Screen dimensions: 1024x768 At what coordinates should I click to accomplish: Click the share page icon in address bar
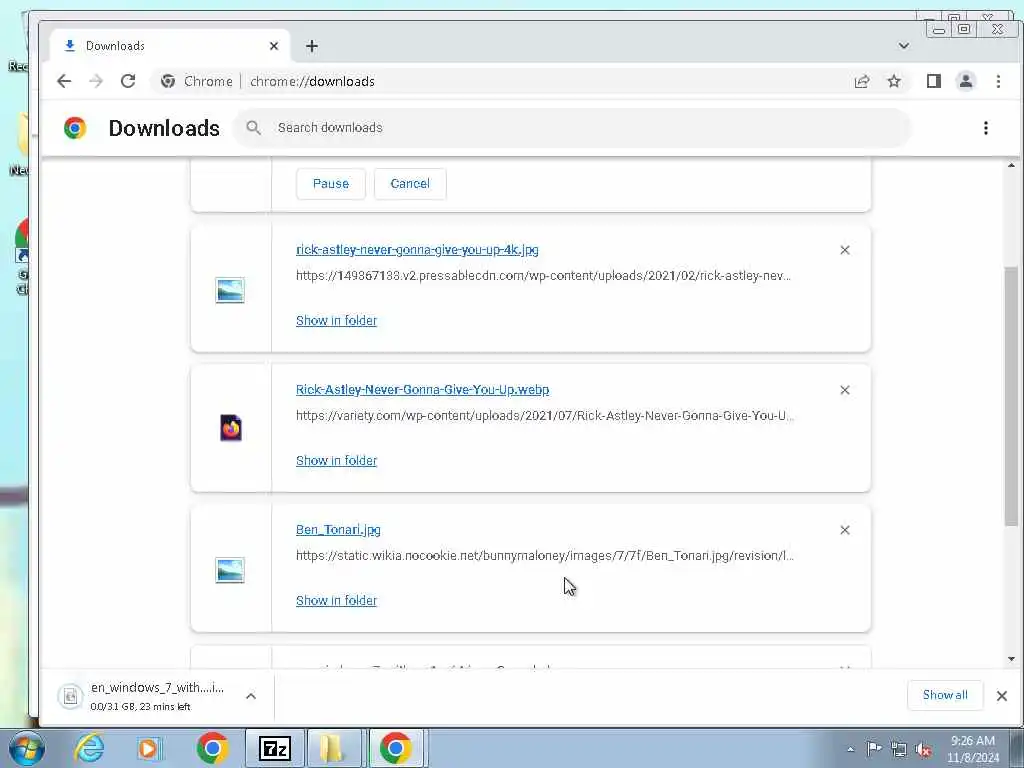click(x=861, y=81)
